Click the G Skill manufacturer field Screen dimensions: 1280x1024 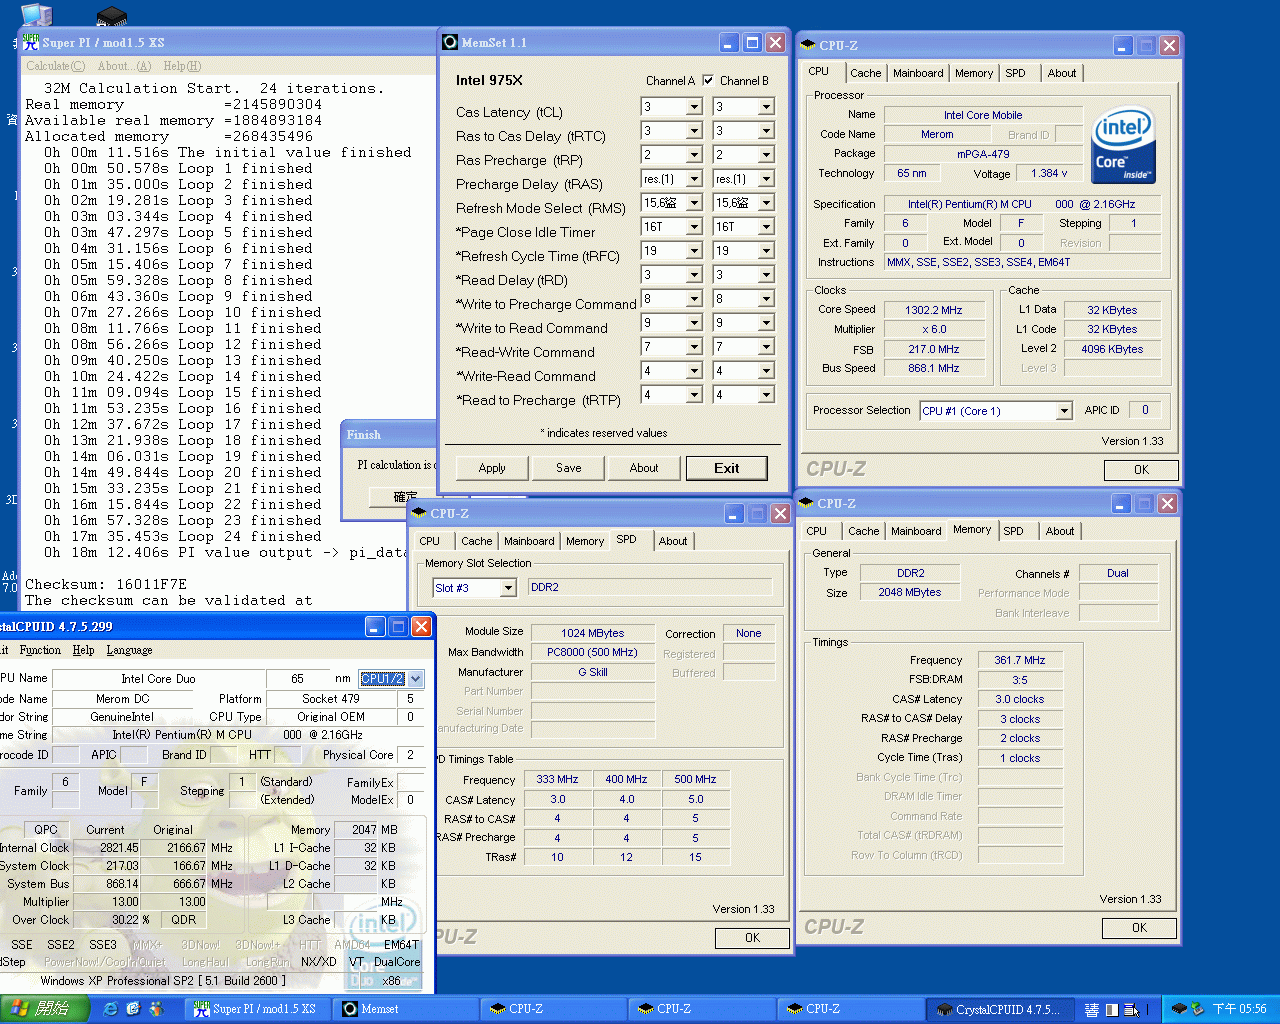(592, 672)
